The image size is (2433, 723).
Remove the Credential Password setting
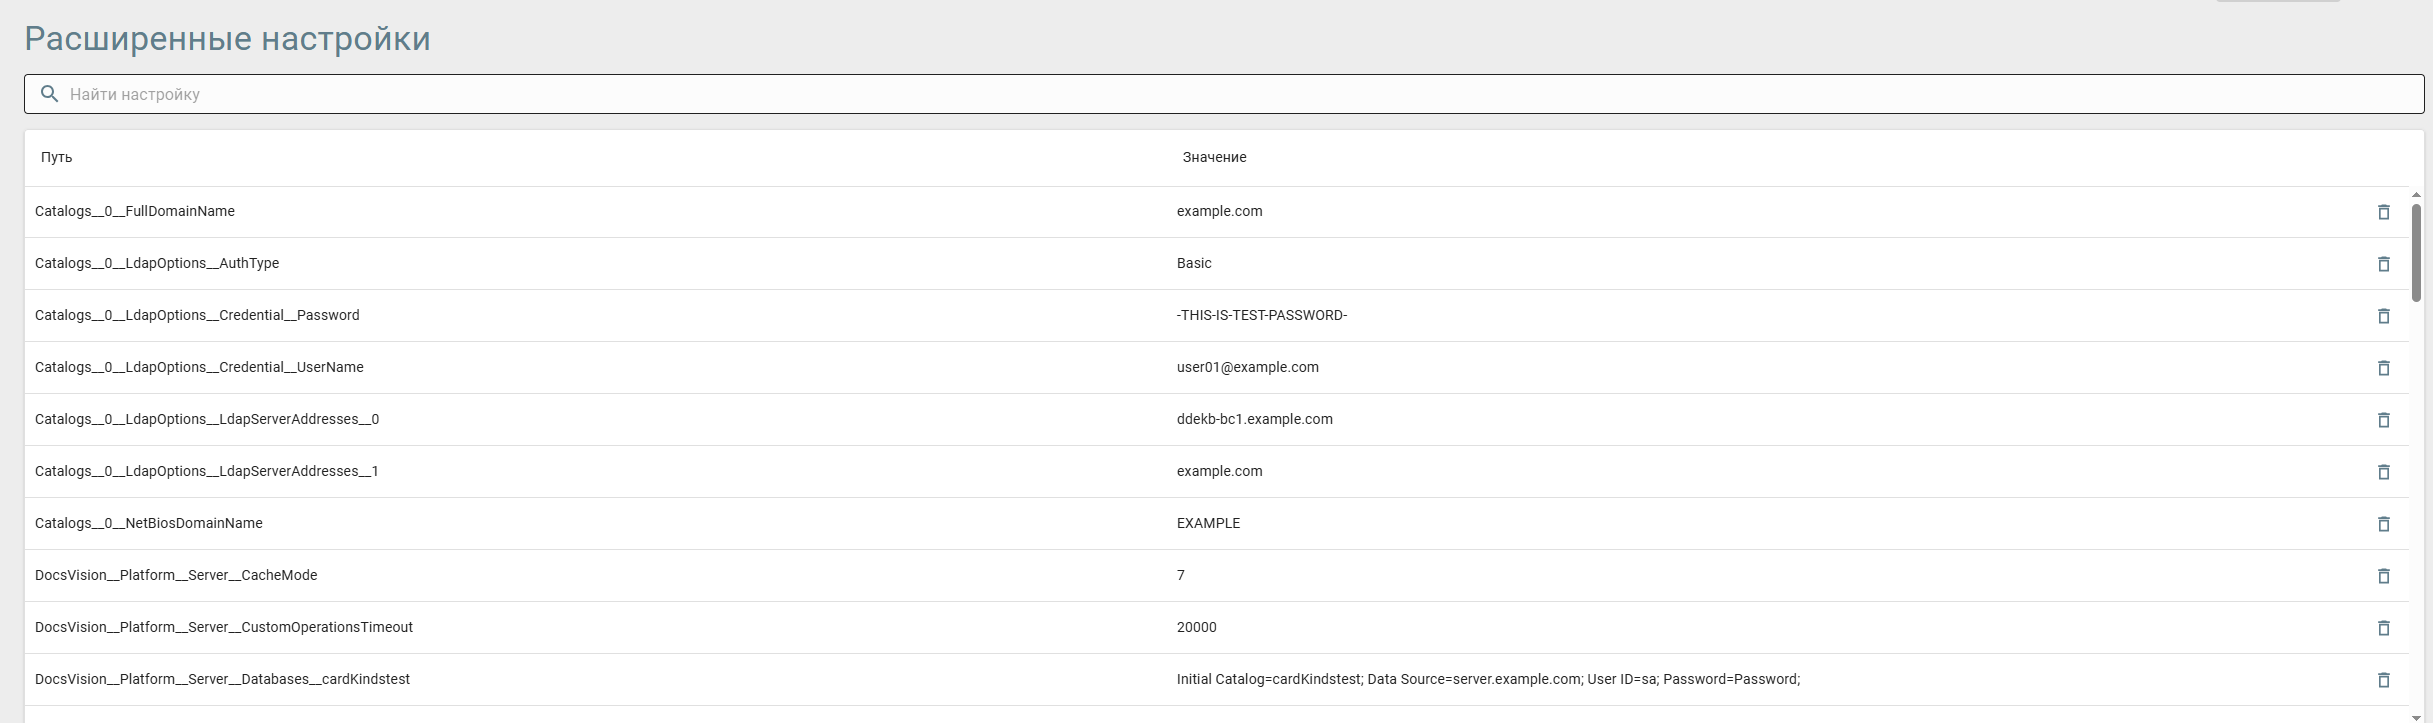click(2383, 316)
